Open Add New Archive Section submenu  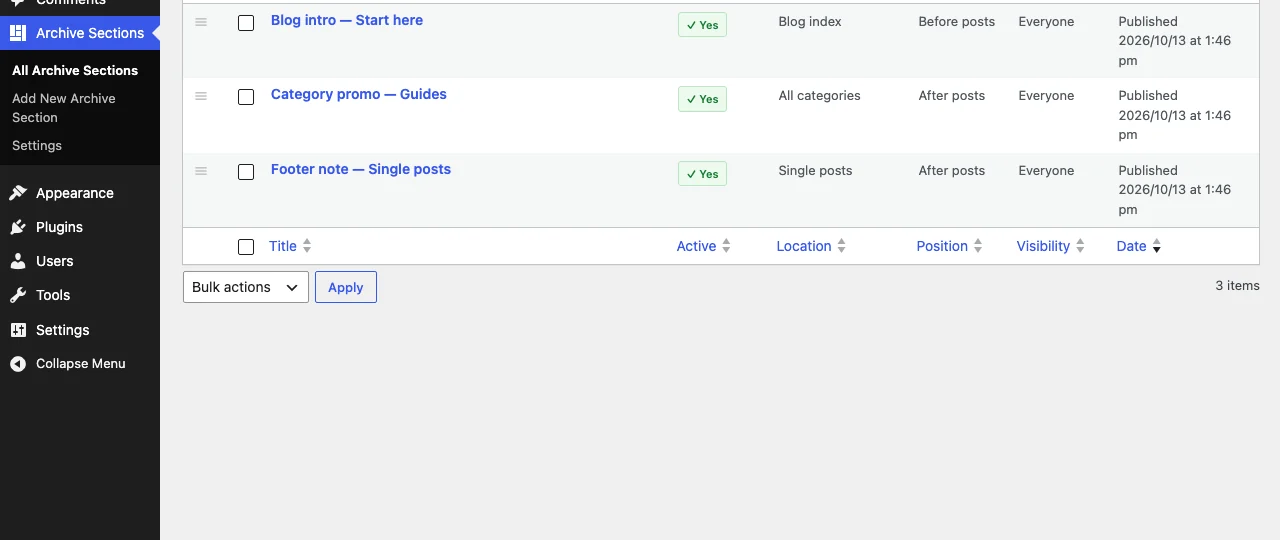[64, 108]
